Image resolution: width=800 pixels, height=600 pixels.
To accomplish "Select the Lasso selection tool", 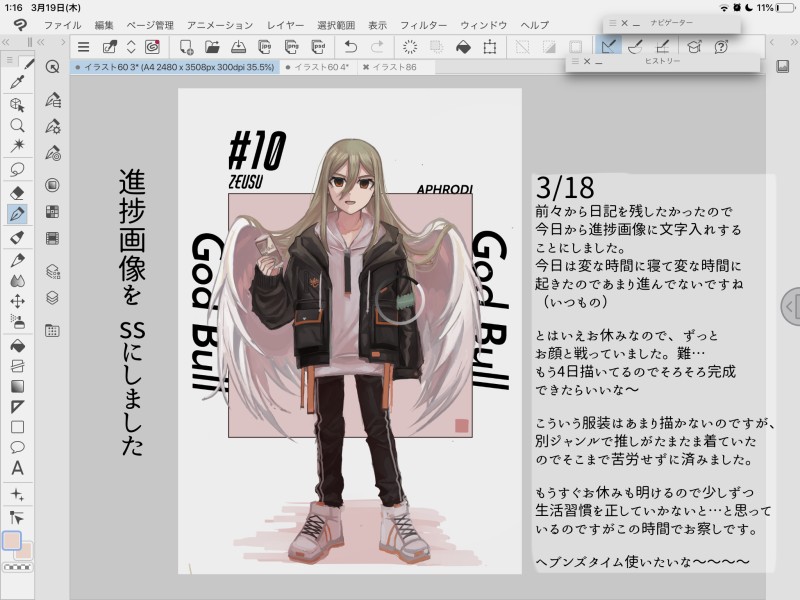I will (x=17, y=168).
